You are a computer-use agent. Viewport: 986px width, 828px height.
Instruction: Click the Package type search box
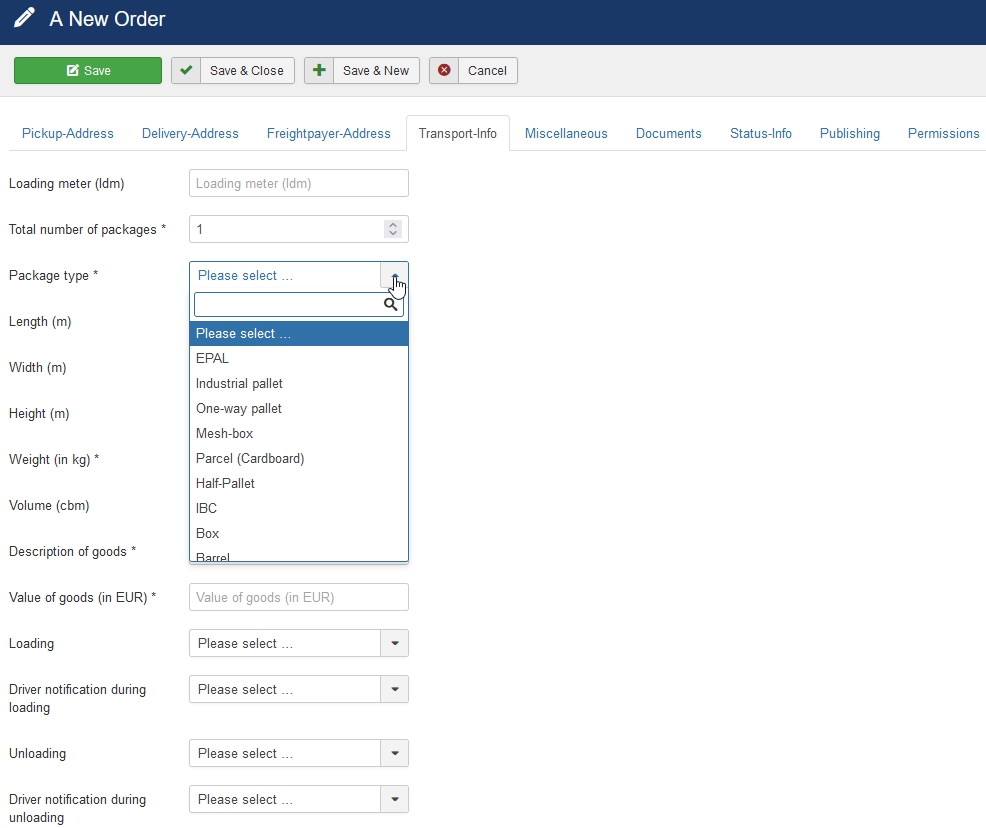[x=299, y=304]
